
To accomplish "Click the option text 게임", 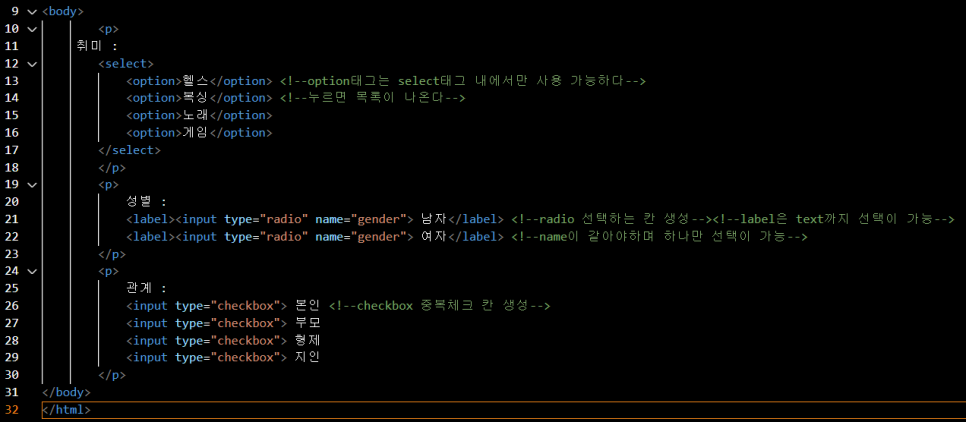I will pyautogui.click(x=196, y=132).
